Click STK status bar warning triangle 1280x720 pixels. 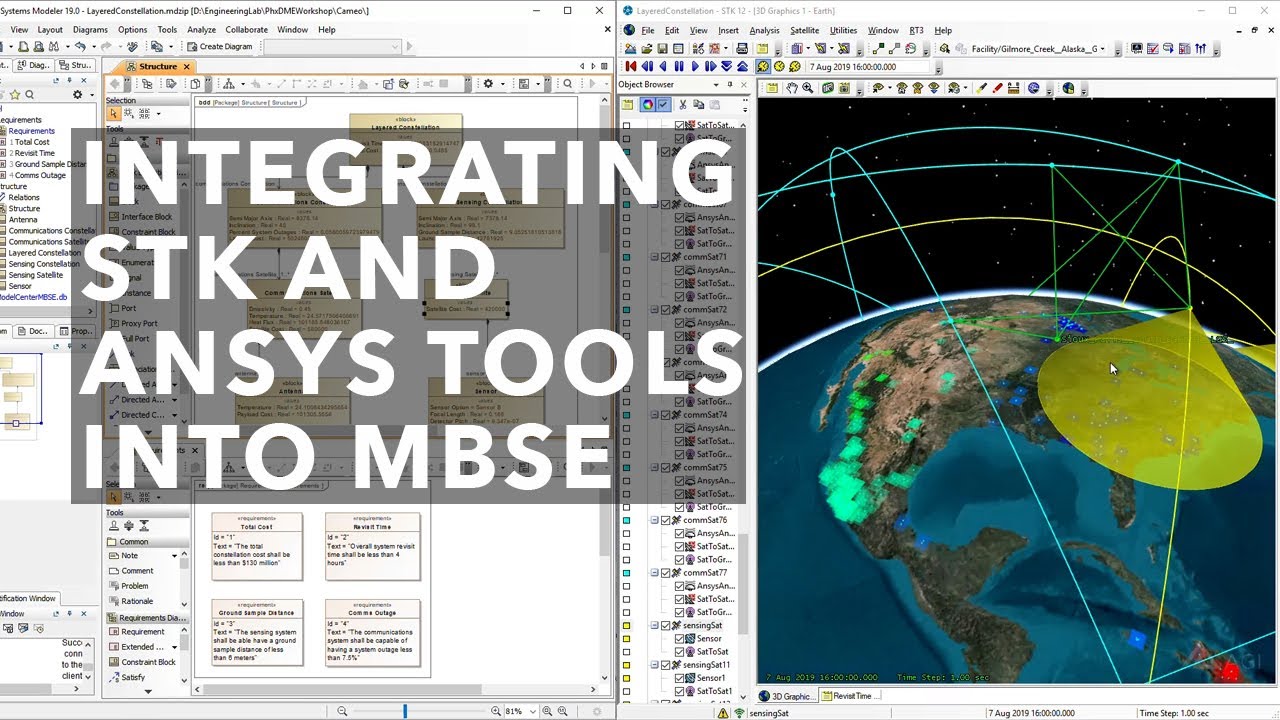pos(723,713)
